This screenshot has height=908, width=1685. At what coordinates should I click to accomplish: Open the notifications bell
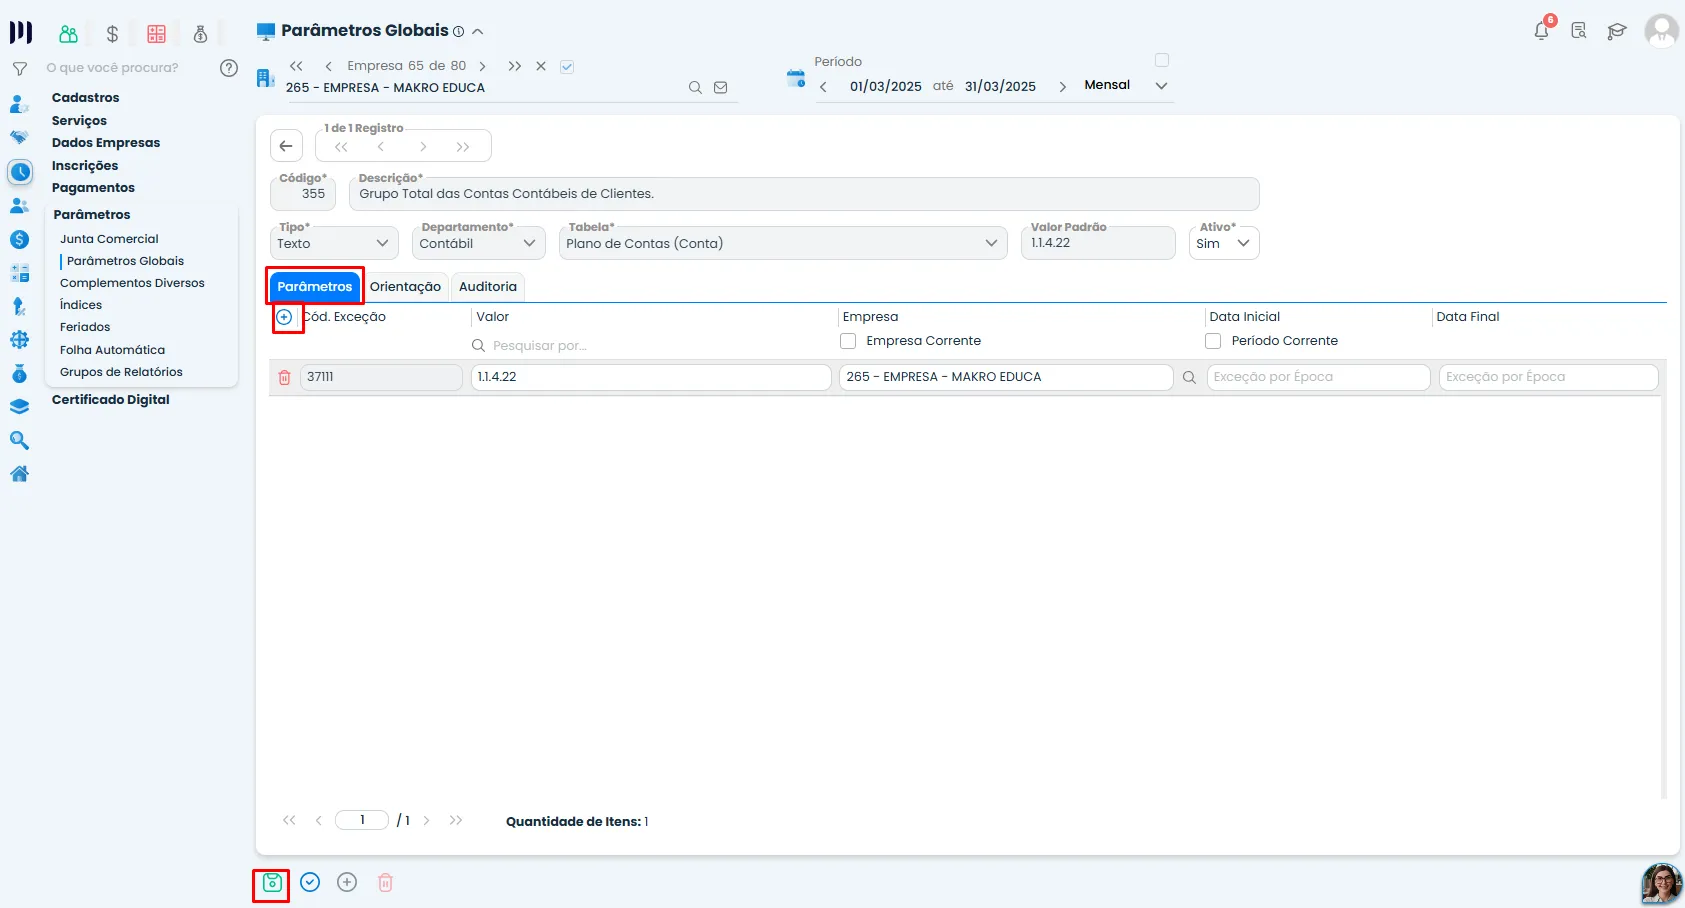click(x=1541, y=31)
